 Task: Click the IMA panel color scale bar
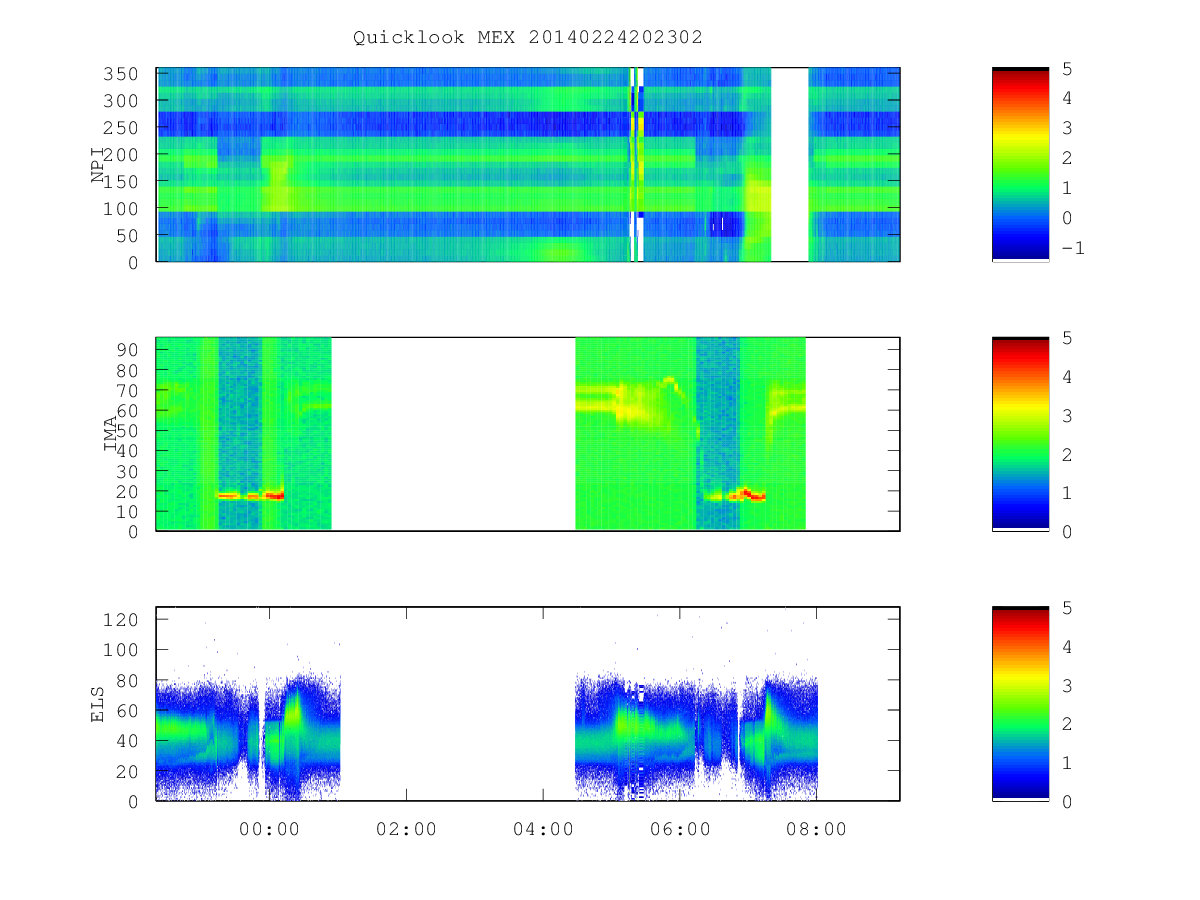1020,433
